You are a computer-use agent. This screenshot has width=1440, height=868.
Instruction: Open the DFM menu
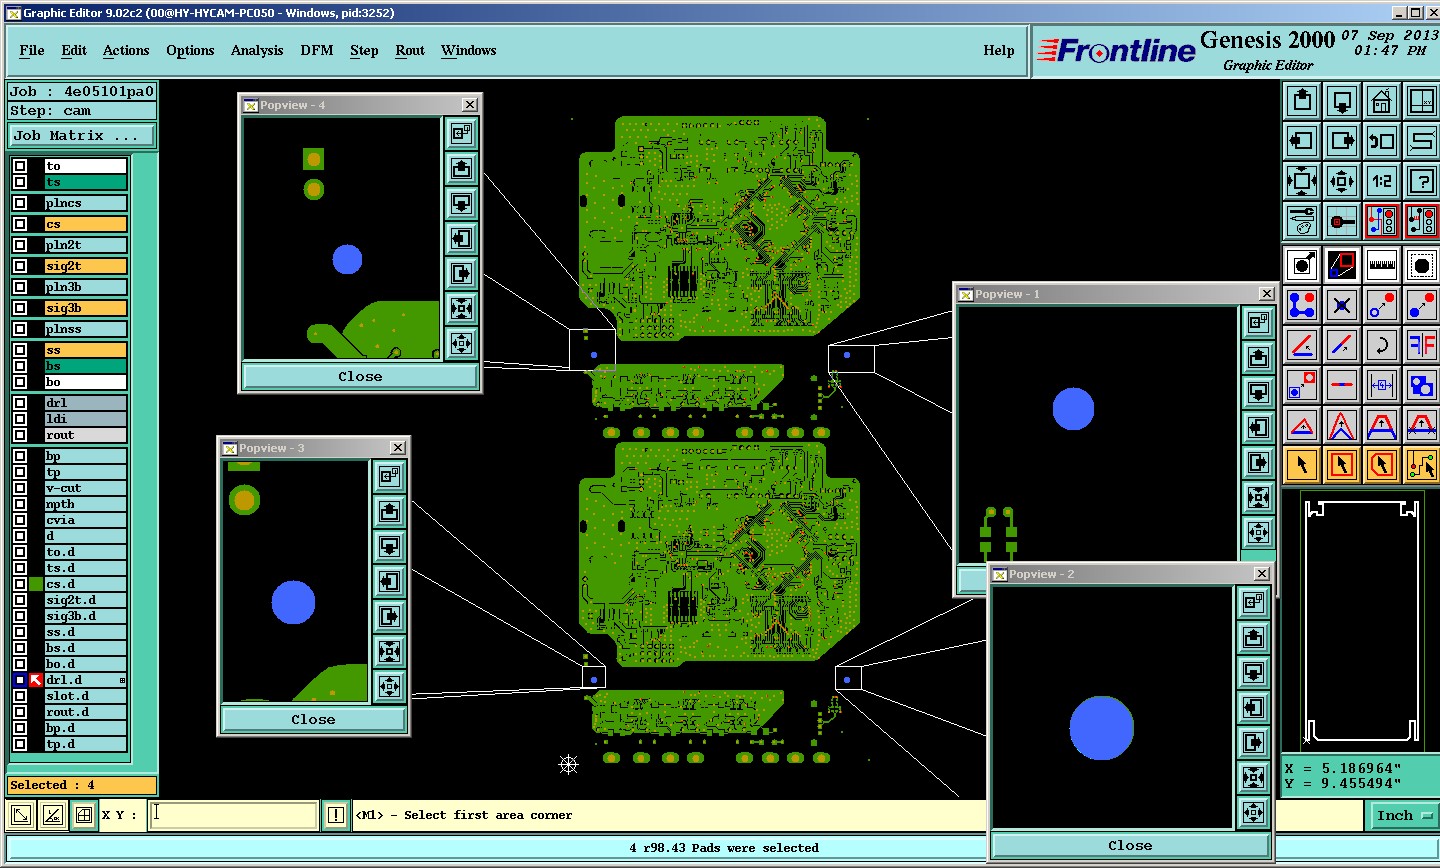tap(317, 50)
